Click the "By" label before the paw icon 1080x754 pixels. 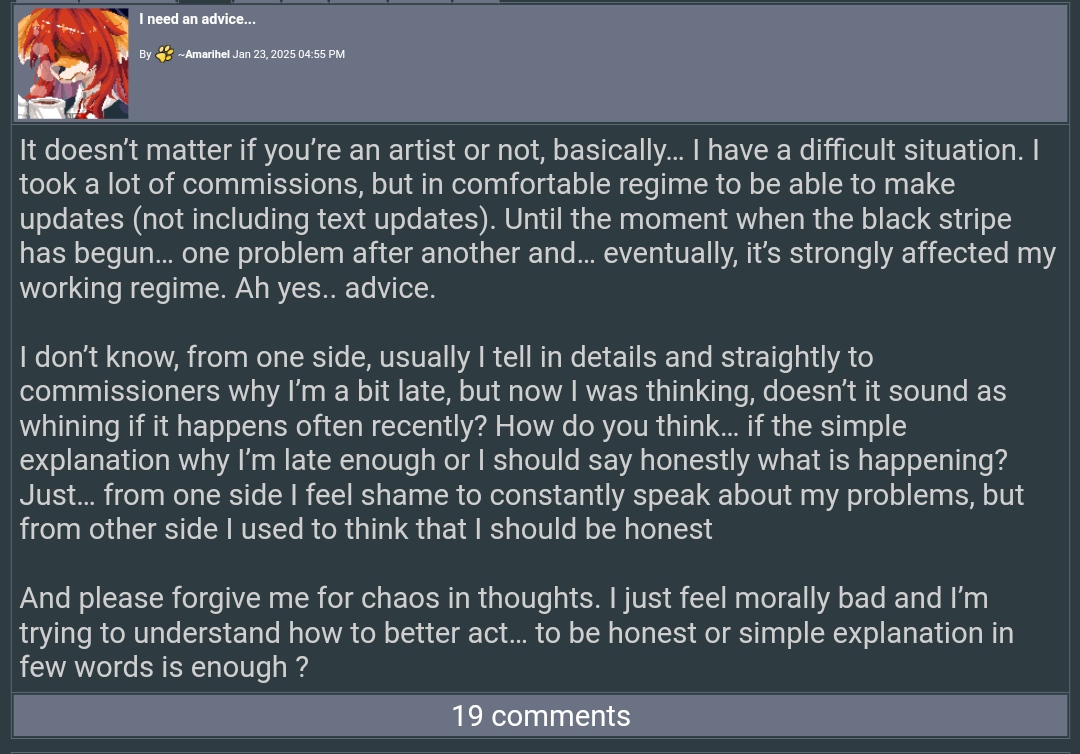tap(145, 54)
